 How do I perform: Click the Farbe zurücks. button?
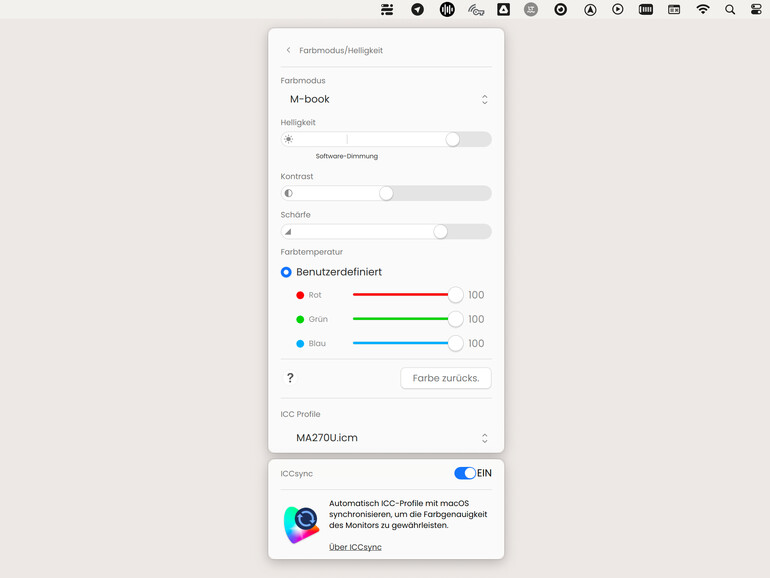(446, 378)
